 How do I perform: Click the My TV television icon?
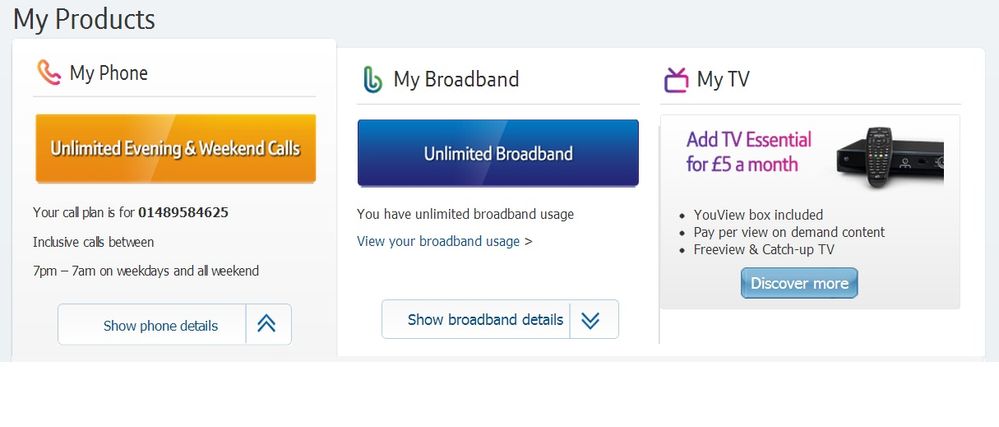(x=676, y=80)
